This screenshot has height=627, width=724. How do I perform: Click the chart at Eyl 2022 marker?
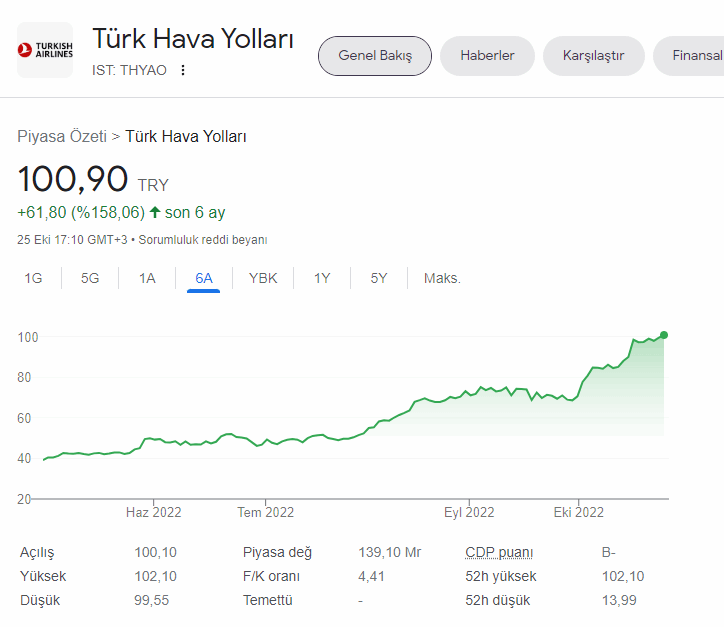pos(469,512)
